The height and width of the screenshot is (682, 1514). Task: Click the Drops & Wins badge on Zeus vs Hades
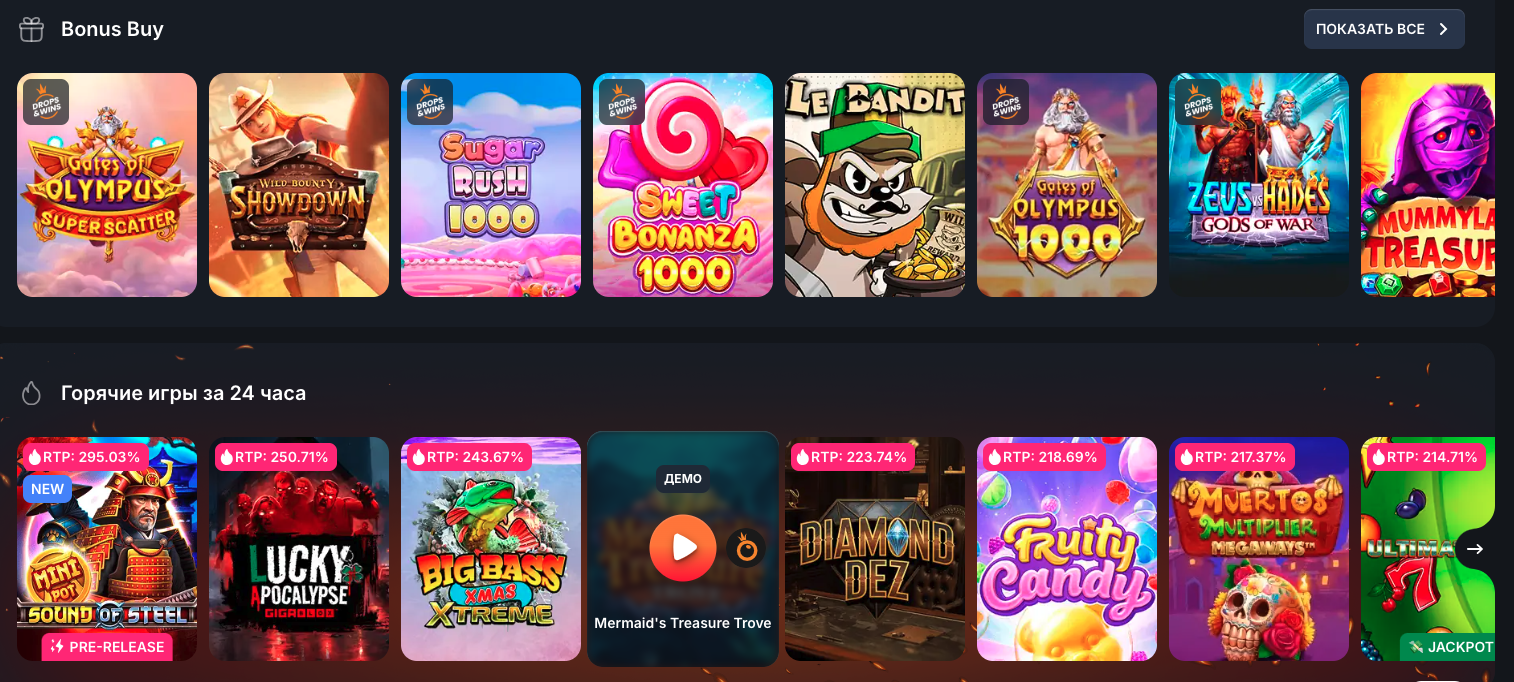[1198, 102]
